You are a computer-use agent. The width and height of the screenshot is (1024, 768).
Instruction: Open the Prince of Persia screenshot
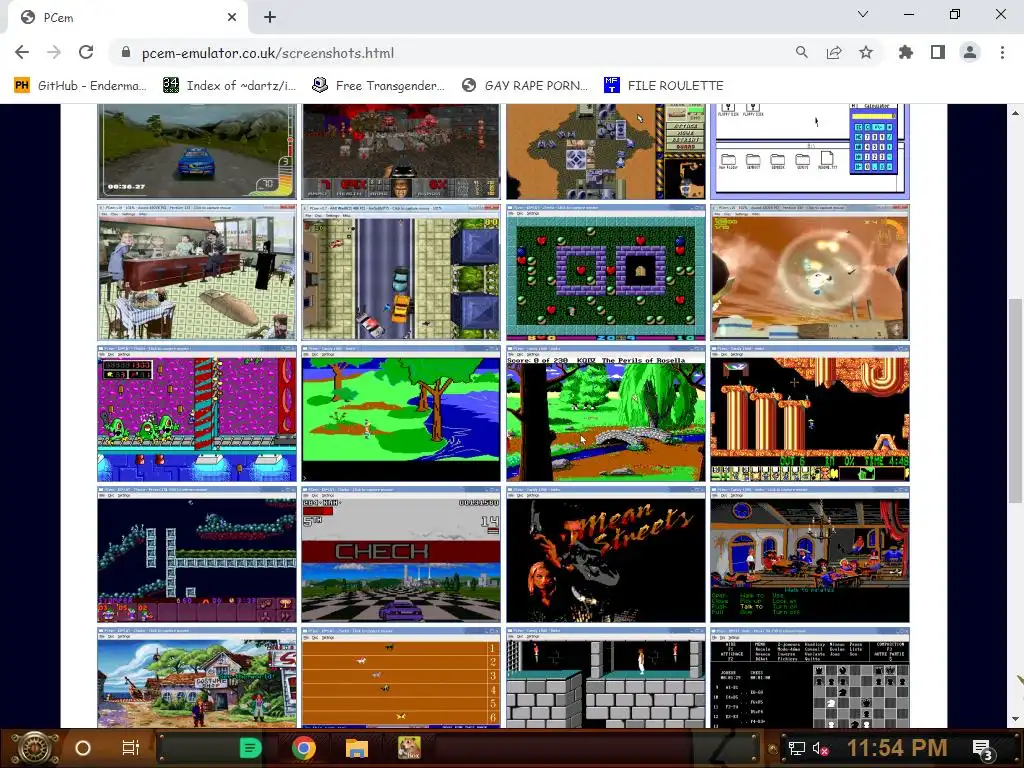605,678
